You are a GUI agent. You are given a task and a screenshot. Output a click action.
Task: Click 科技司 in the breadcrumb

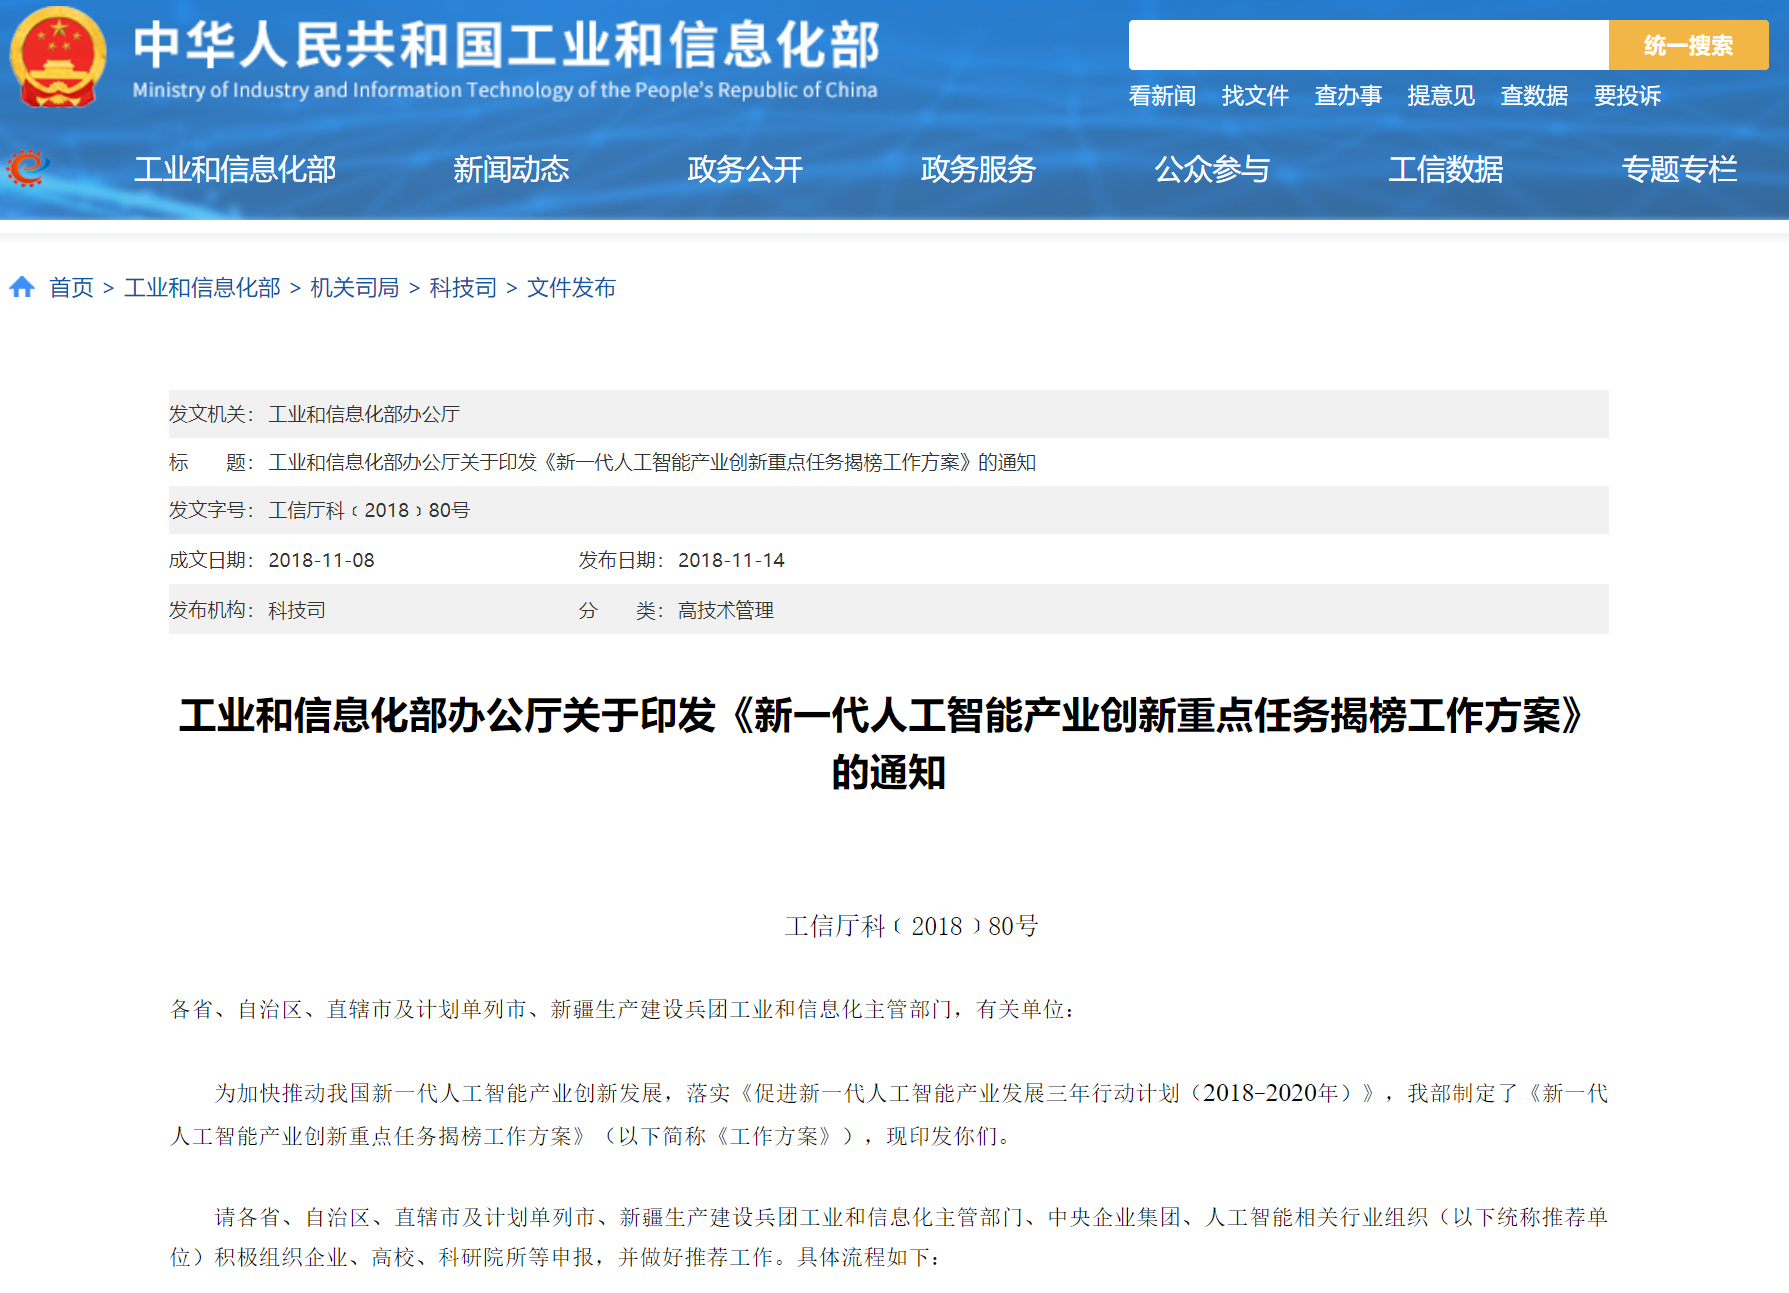pos(463,288)
